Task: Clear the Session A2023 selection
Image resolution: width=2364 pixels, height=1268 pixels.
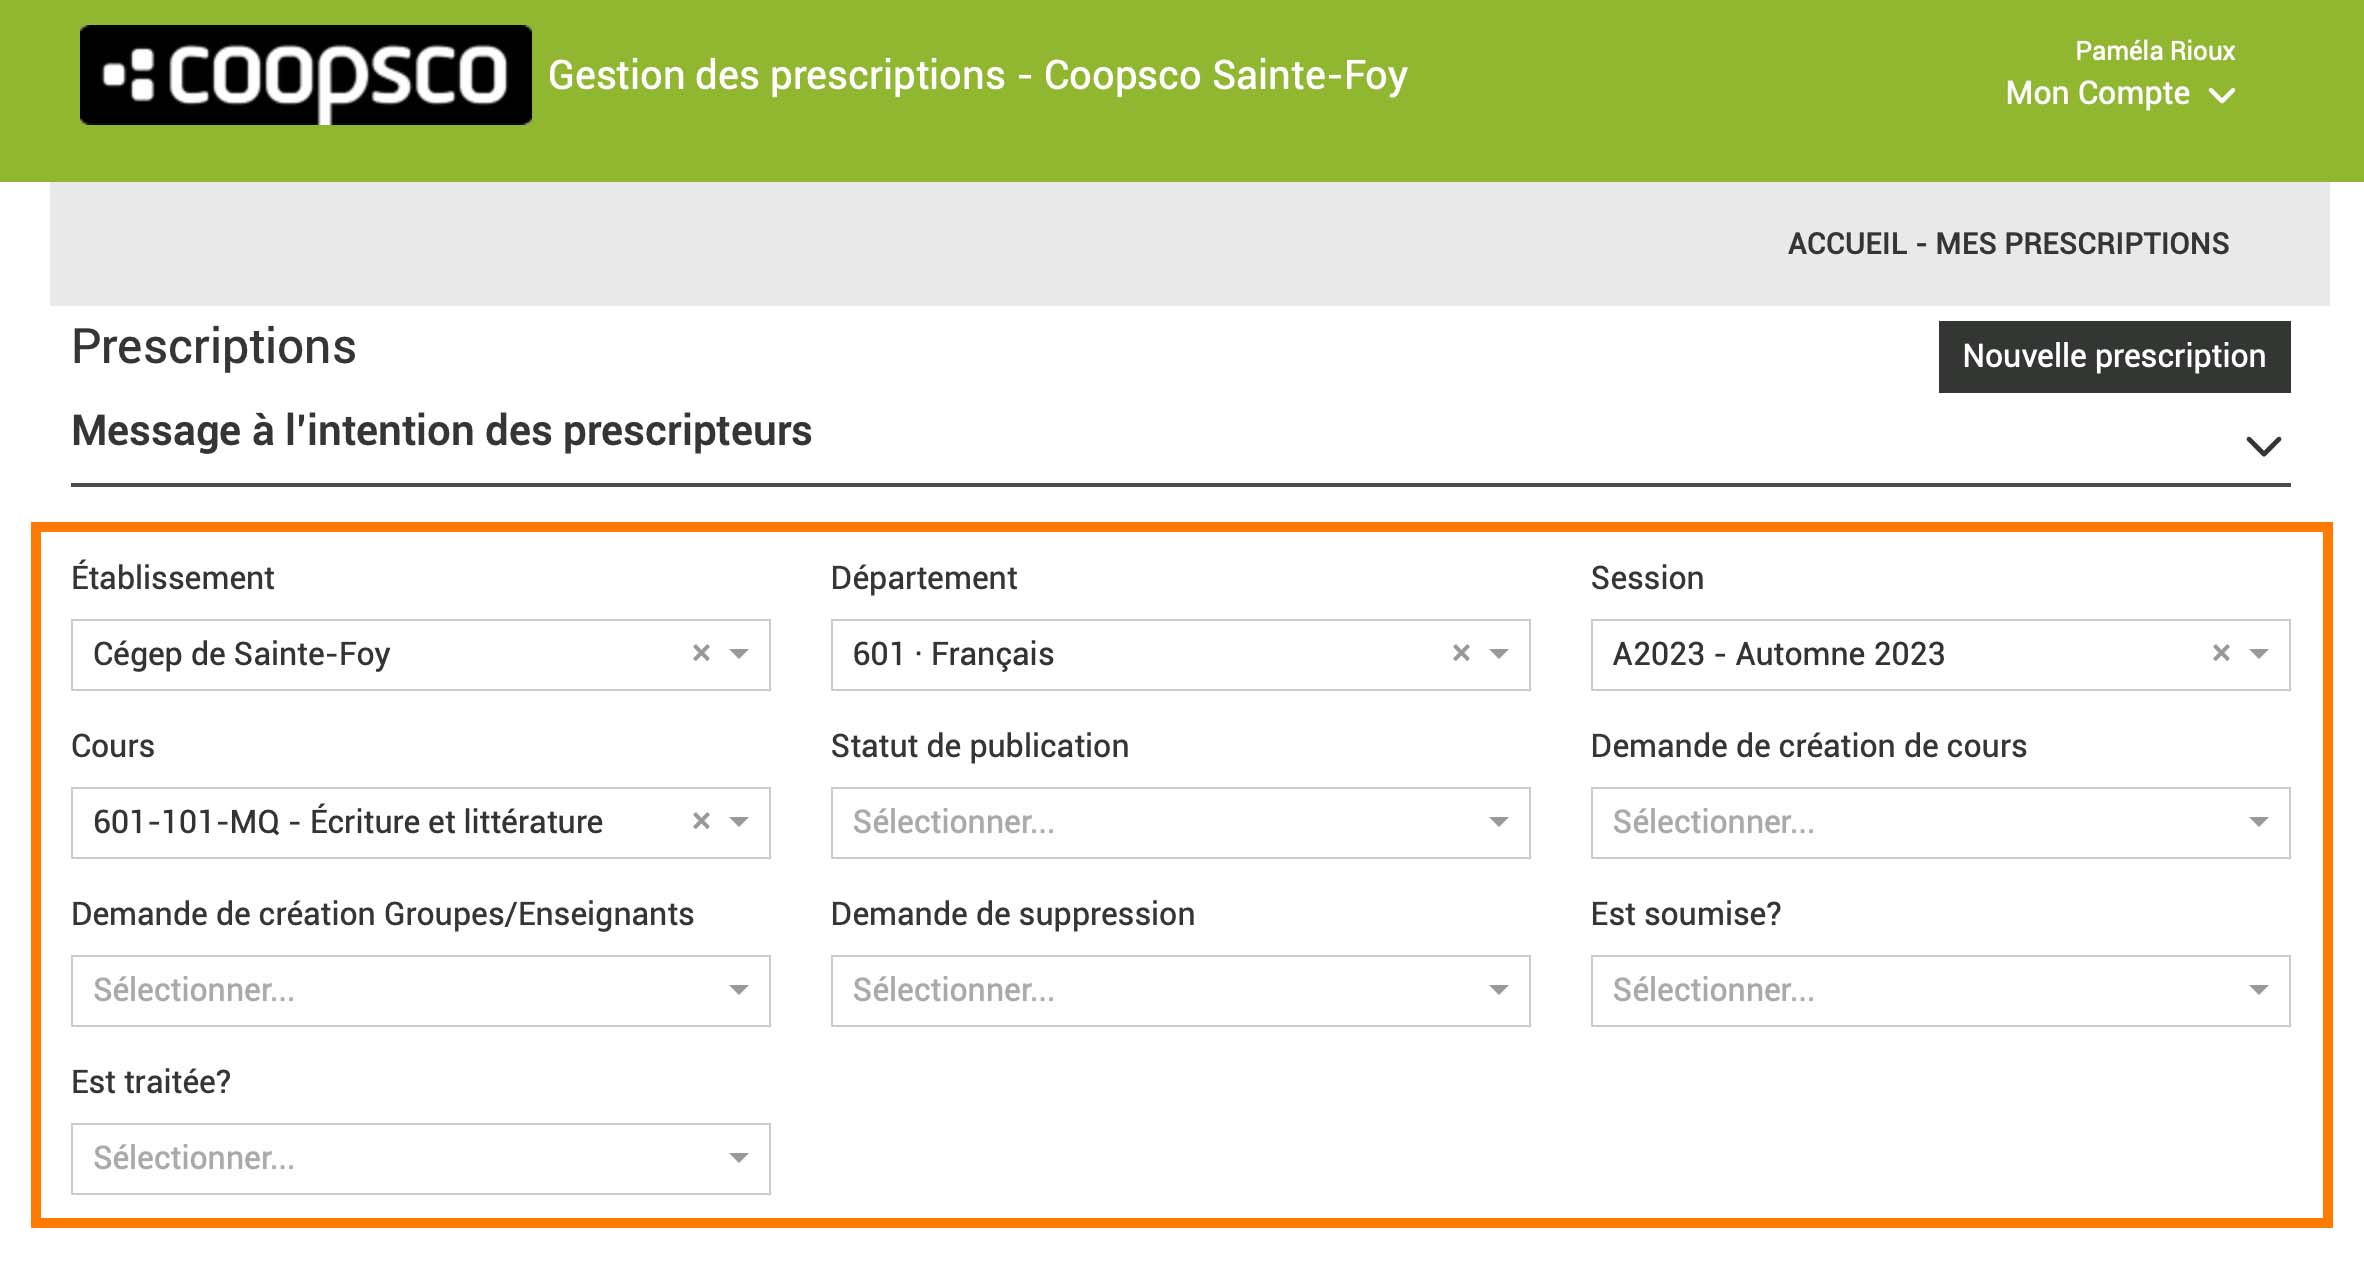Action: coord(2221,653)
